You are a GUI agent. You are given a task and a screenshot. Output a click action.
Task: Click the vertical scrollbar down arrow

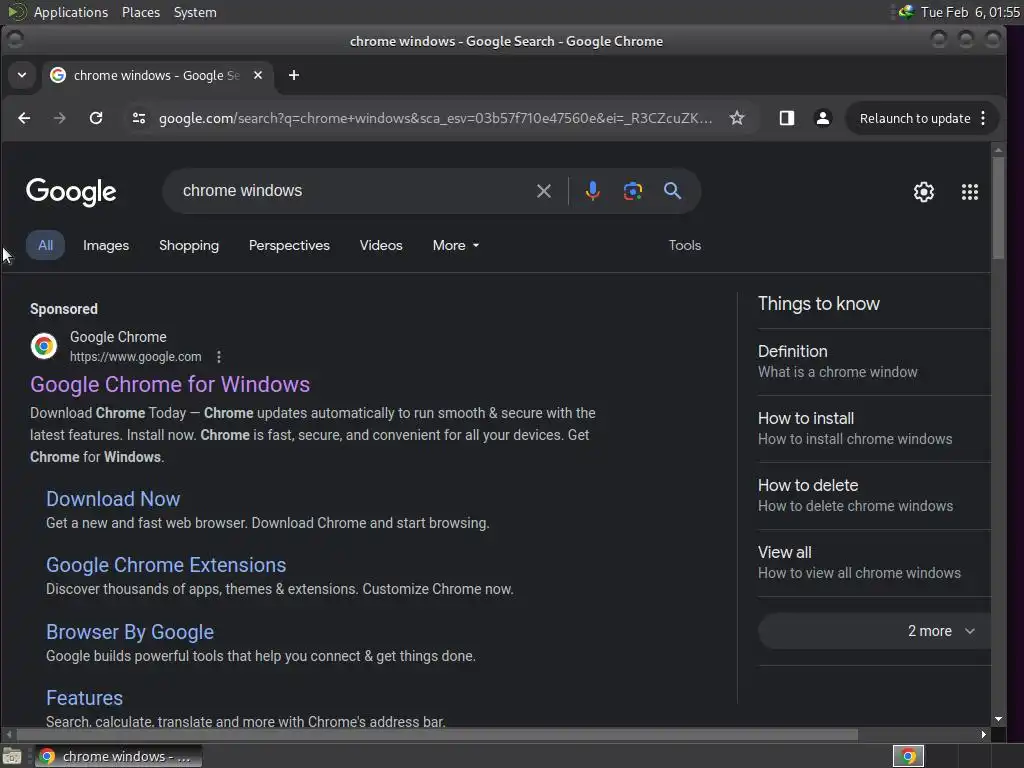tap(998, 719)
